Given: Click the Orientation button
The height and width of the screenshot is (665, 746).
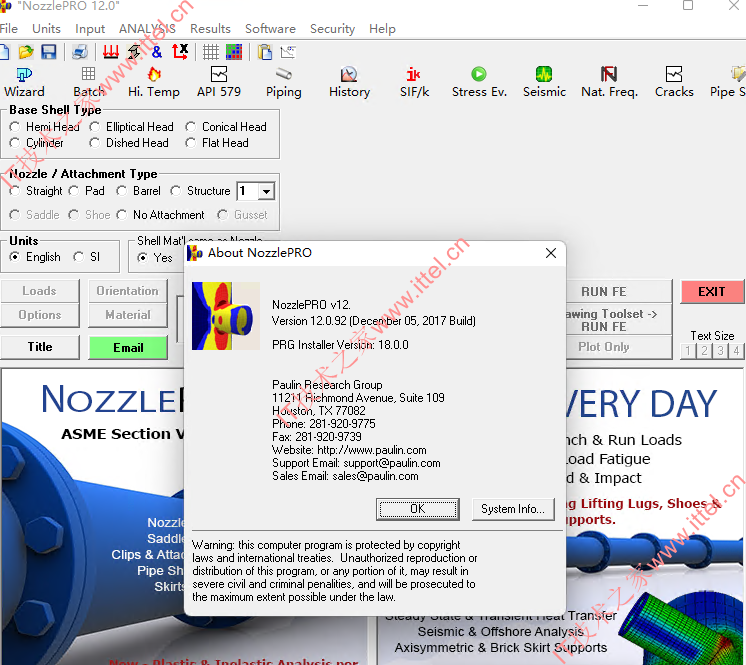Looking at the screenshot, I should (128, 291).
